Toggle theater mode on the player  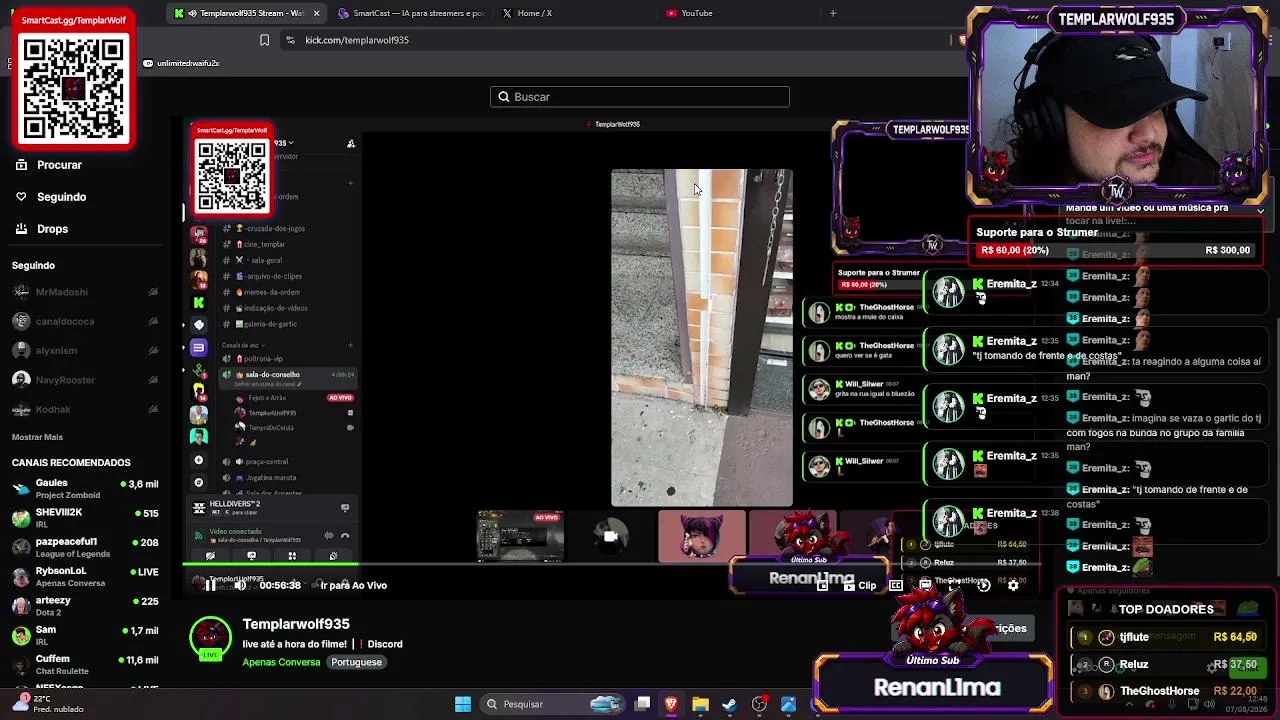[x=926, y=585]
